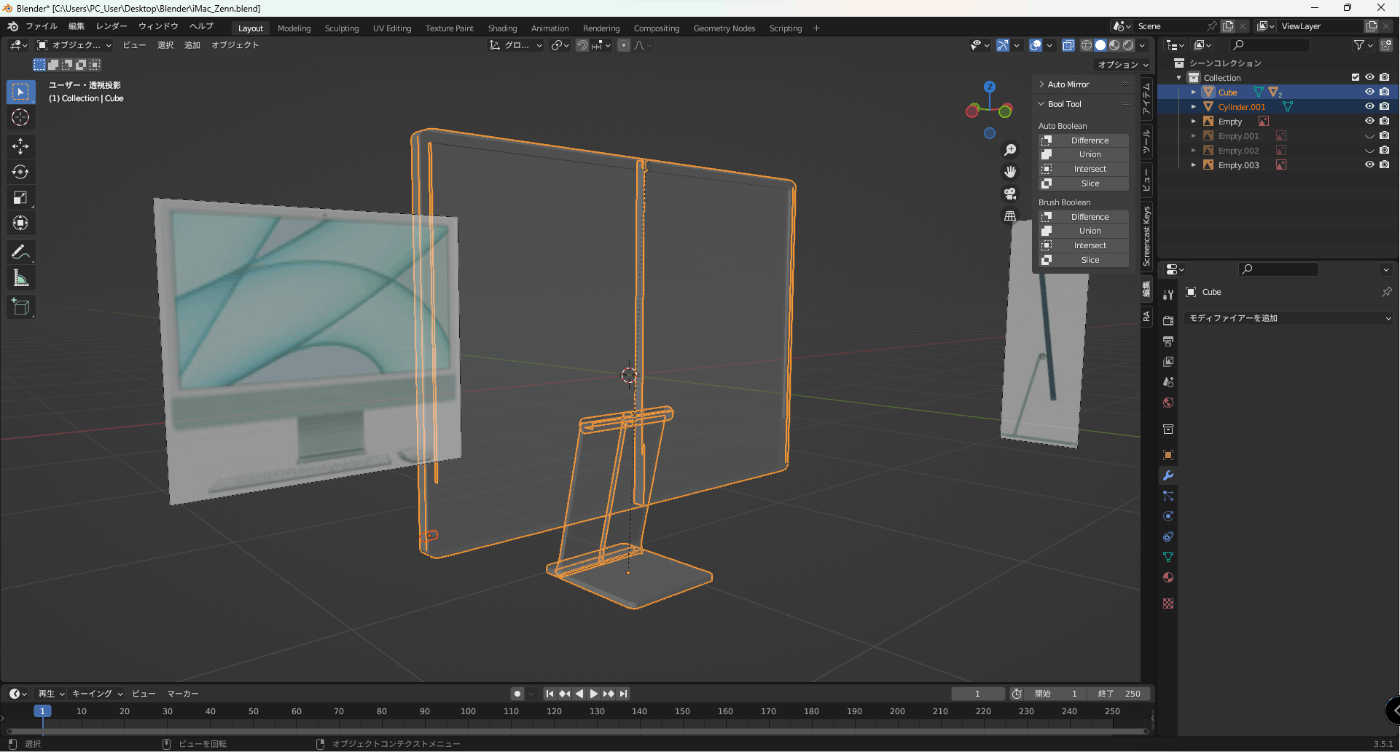Hide the Cube object in outliner
The width and height of the screenshot is (1400, 752).
coord(1370,92)
